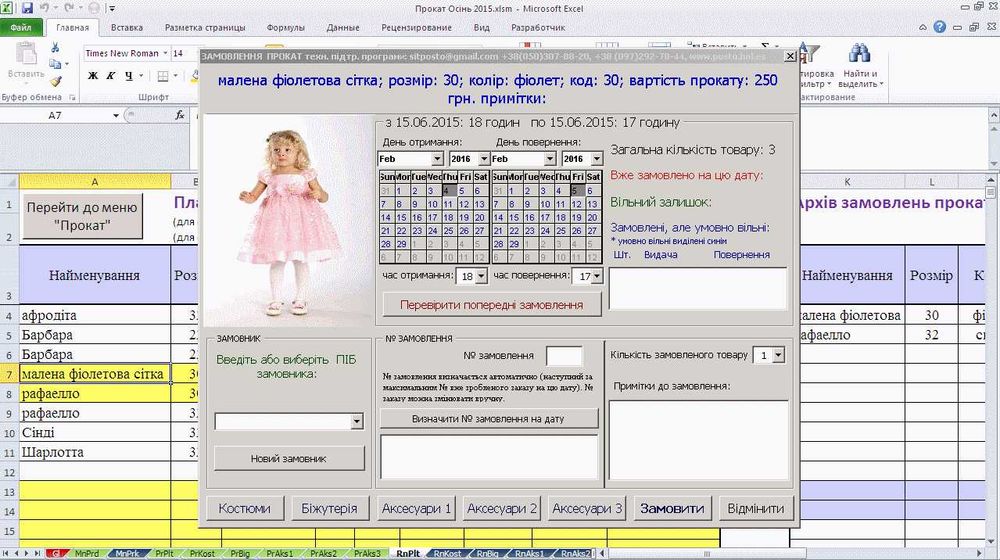Close the ЗАМОВЛЕННЯ ПРОКАТ dialog
Image resolution: width=1000 pixels, height=560 pixels.
tap(790, 56)
